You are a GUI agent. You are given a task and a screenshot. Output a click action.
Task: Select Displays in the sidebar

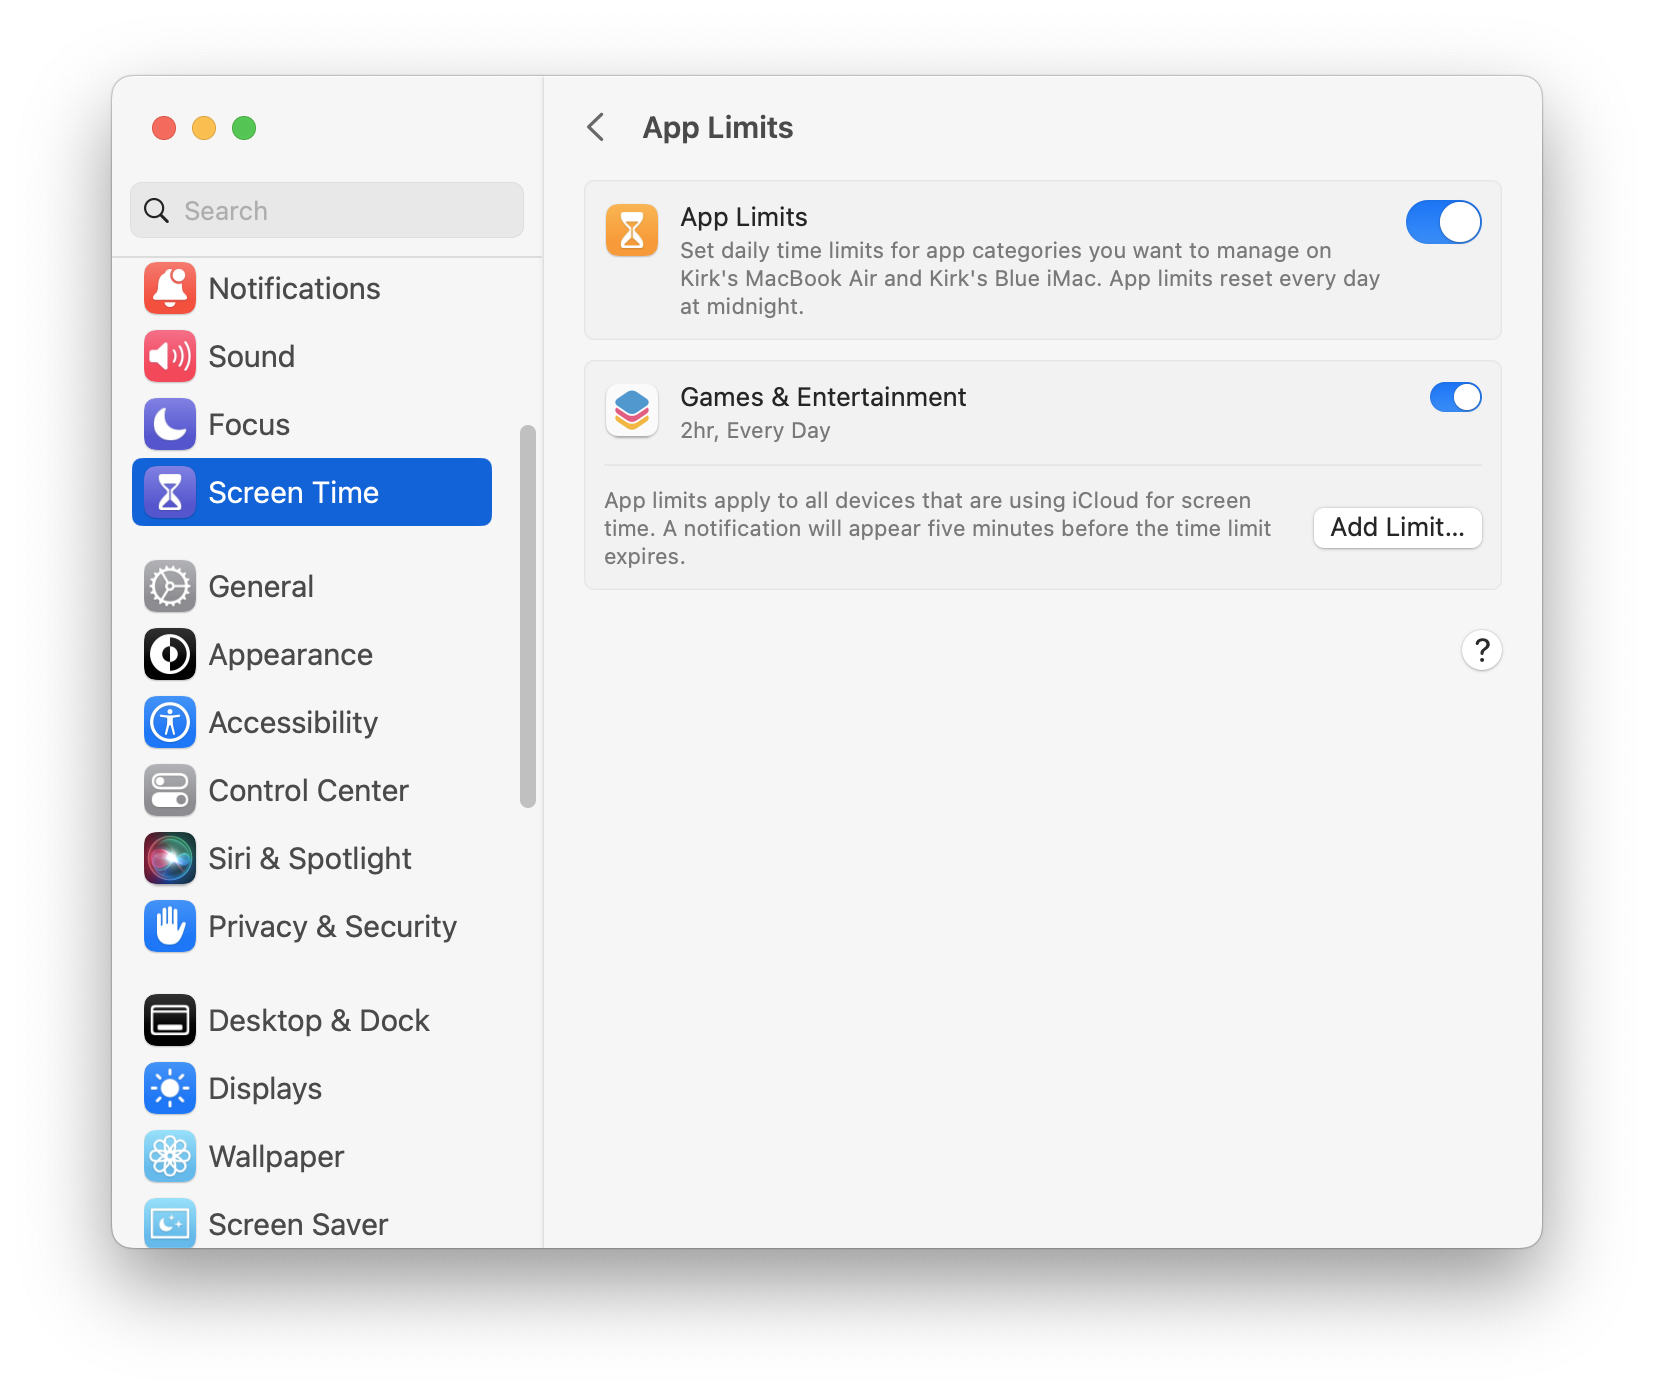[312, 1089]
